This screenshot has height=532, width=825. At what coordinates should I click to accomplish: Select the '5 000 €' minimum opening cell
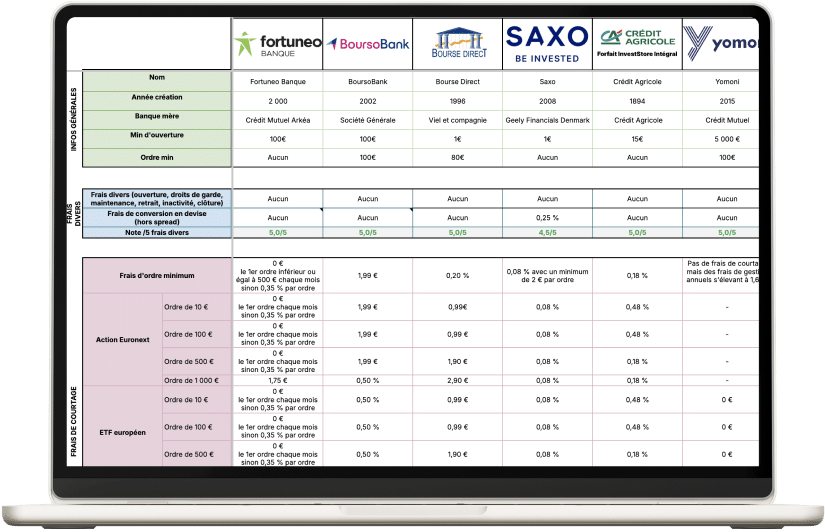(721, 139)
